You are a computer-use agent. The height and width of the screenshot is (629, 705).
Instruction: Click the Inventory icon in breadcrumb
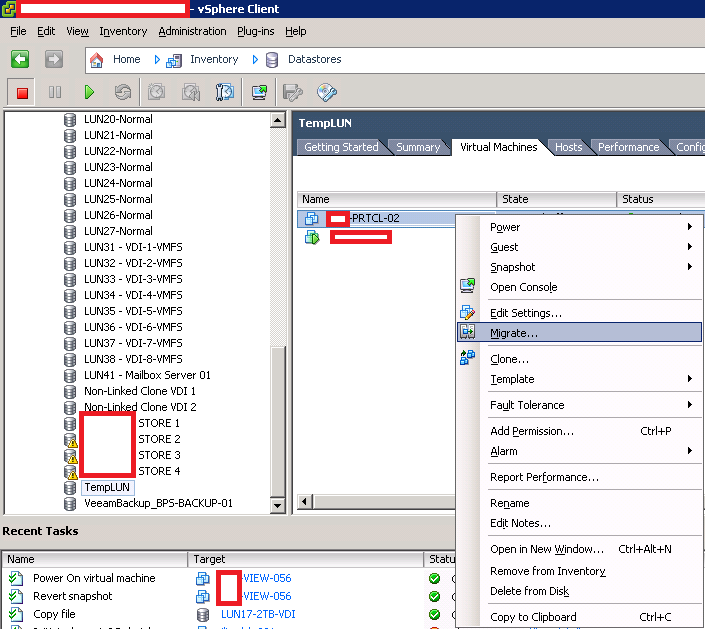(x=174, y=60)
